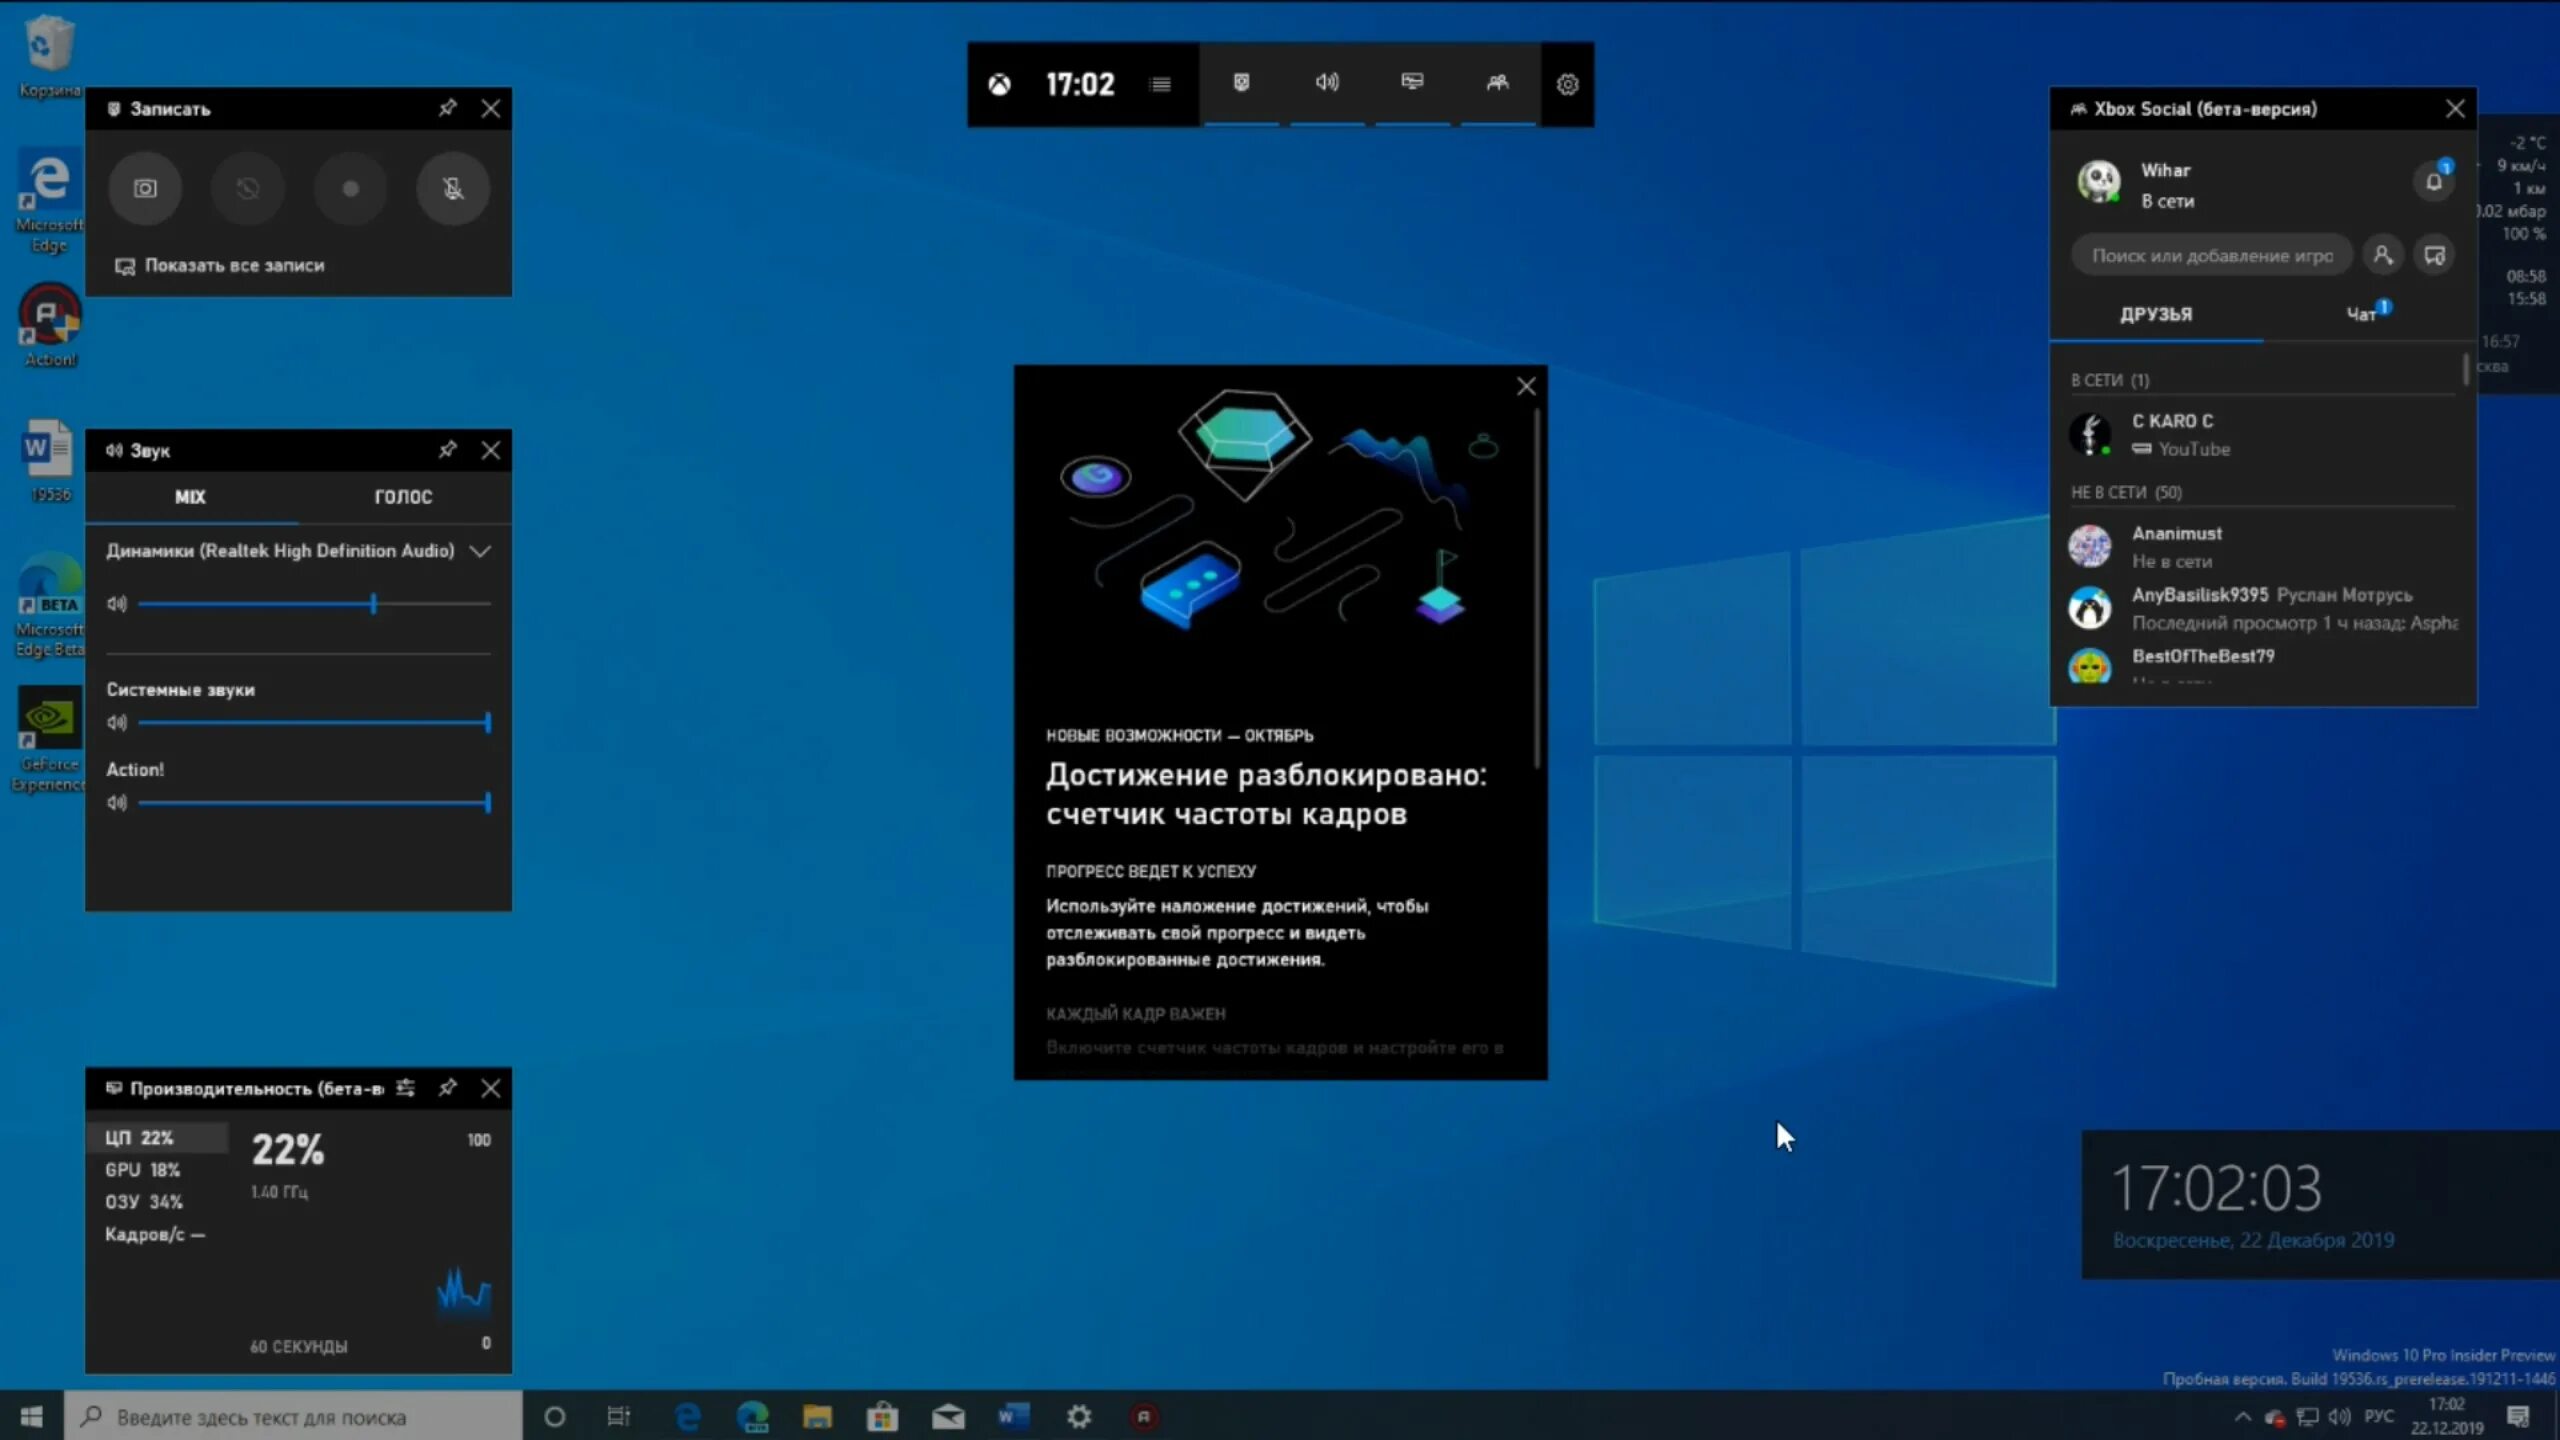Toggle microphone while recording

pos(453,188)
